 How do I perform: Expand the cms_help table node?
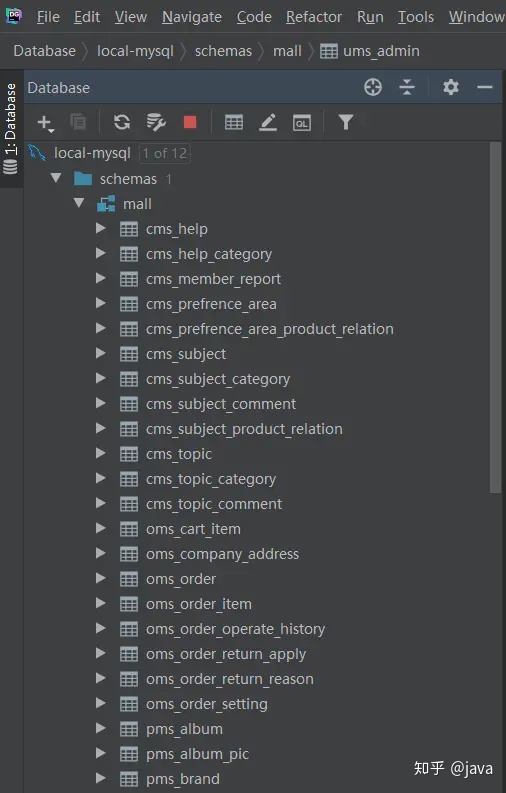coord(101,228)
